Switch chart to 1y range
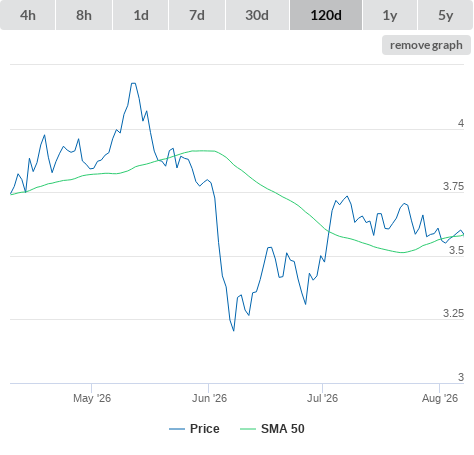This screenshot has height=455, width=474. pos(390,15)
